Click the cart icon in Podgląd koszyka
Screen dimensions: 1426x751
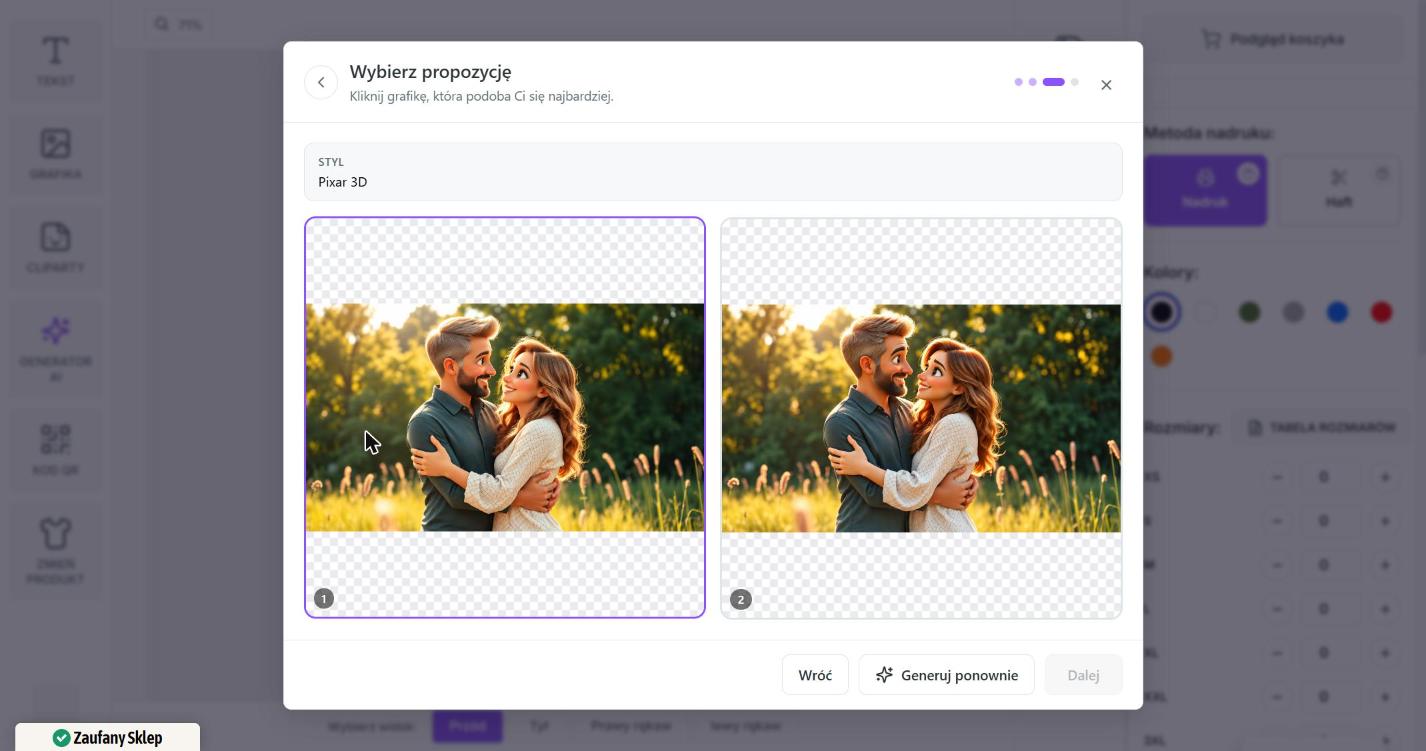point(1211,39)
